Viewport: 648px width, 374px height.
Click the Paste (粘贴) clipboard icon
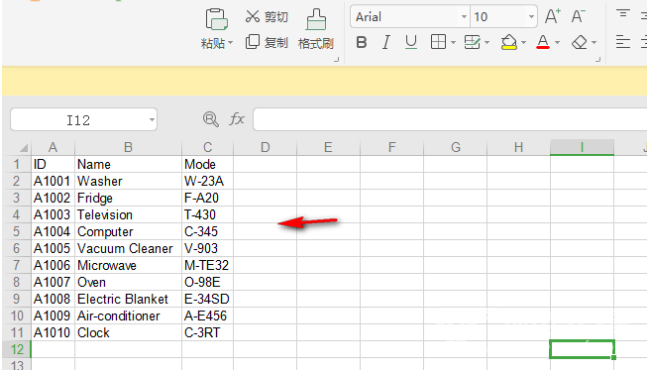pos(217,19)
